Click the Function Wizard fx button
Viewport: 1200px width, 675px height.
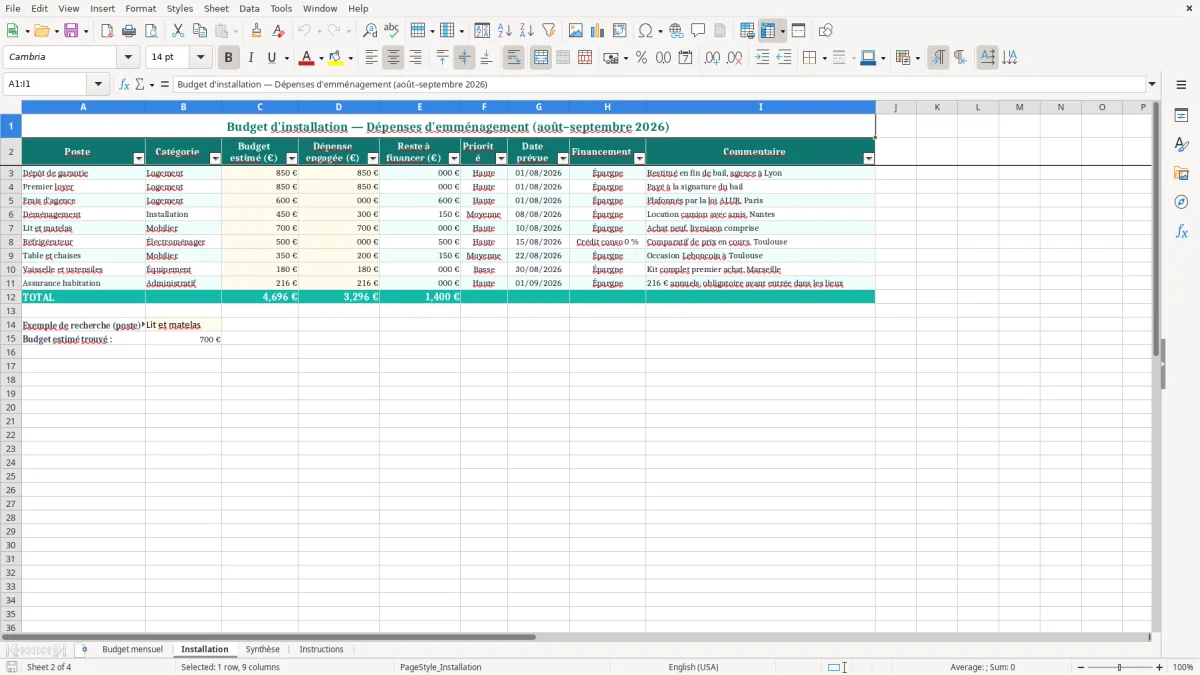125,85
